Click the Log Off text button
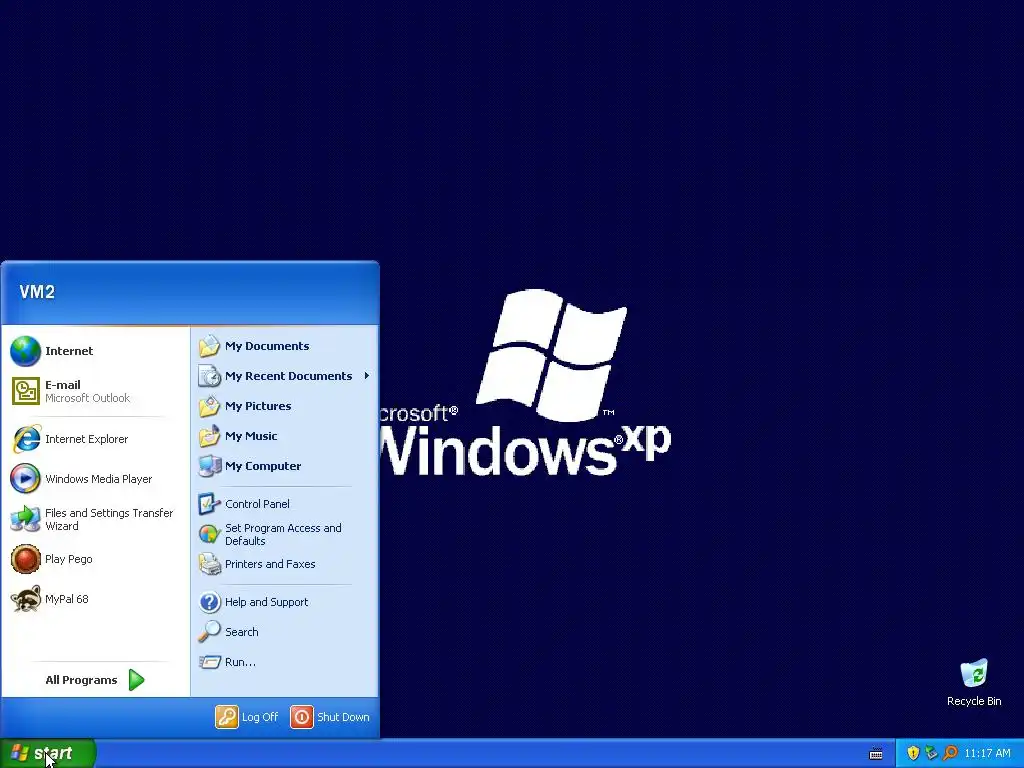The image size is (1024, 768). coord(260,717)
